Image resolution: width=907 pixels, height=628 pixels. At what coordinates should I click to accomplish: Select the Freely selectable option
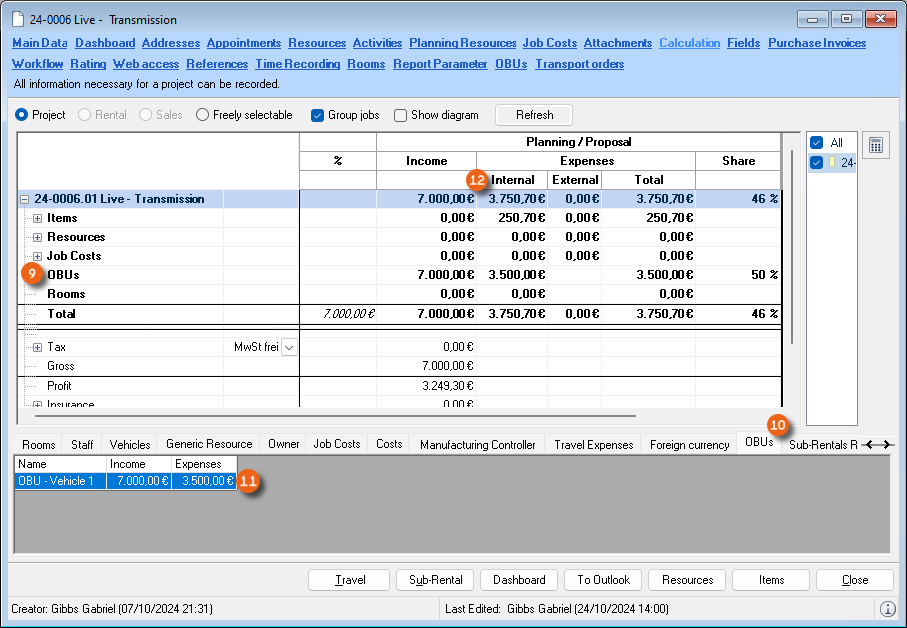click(x=203, y=115)
